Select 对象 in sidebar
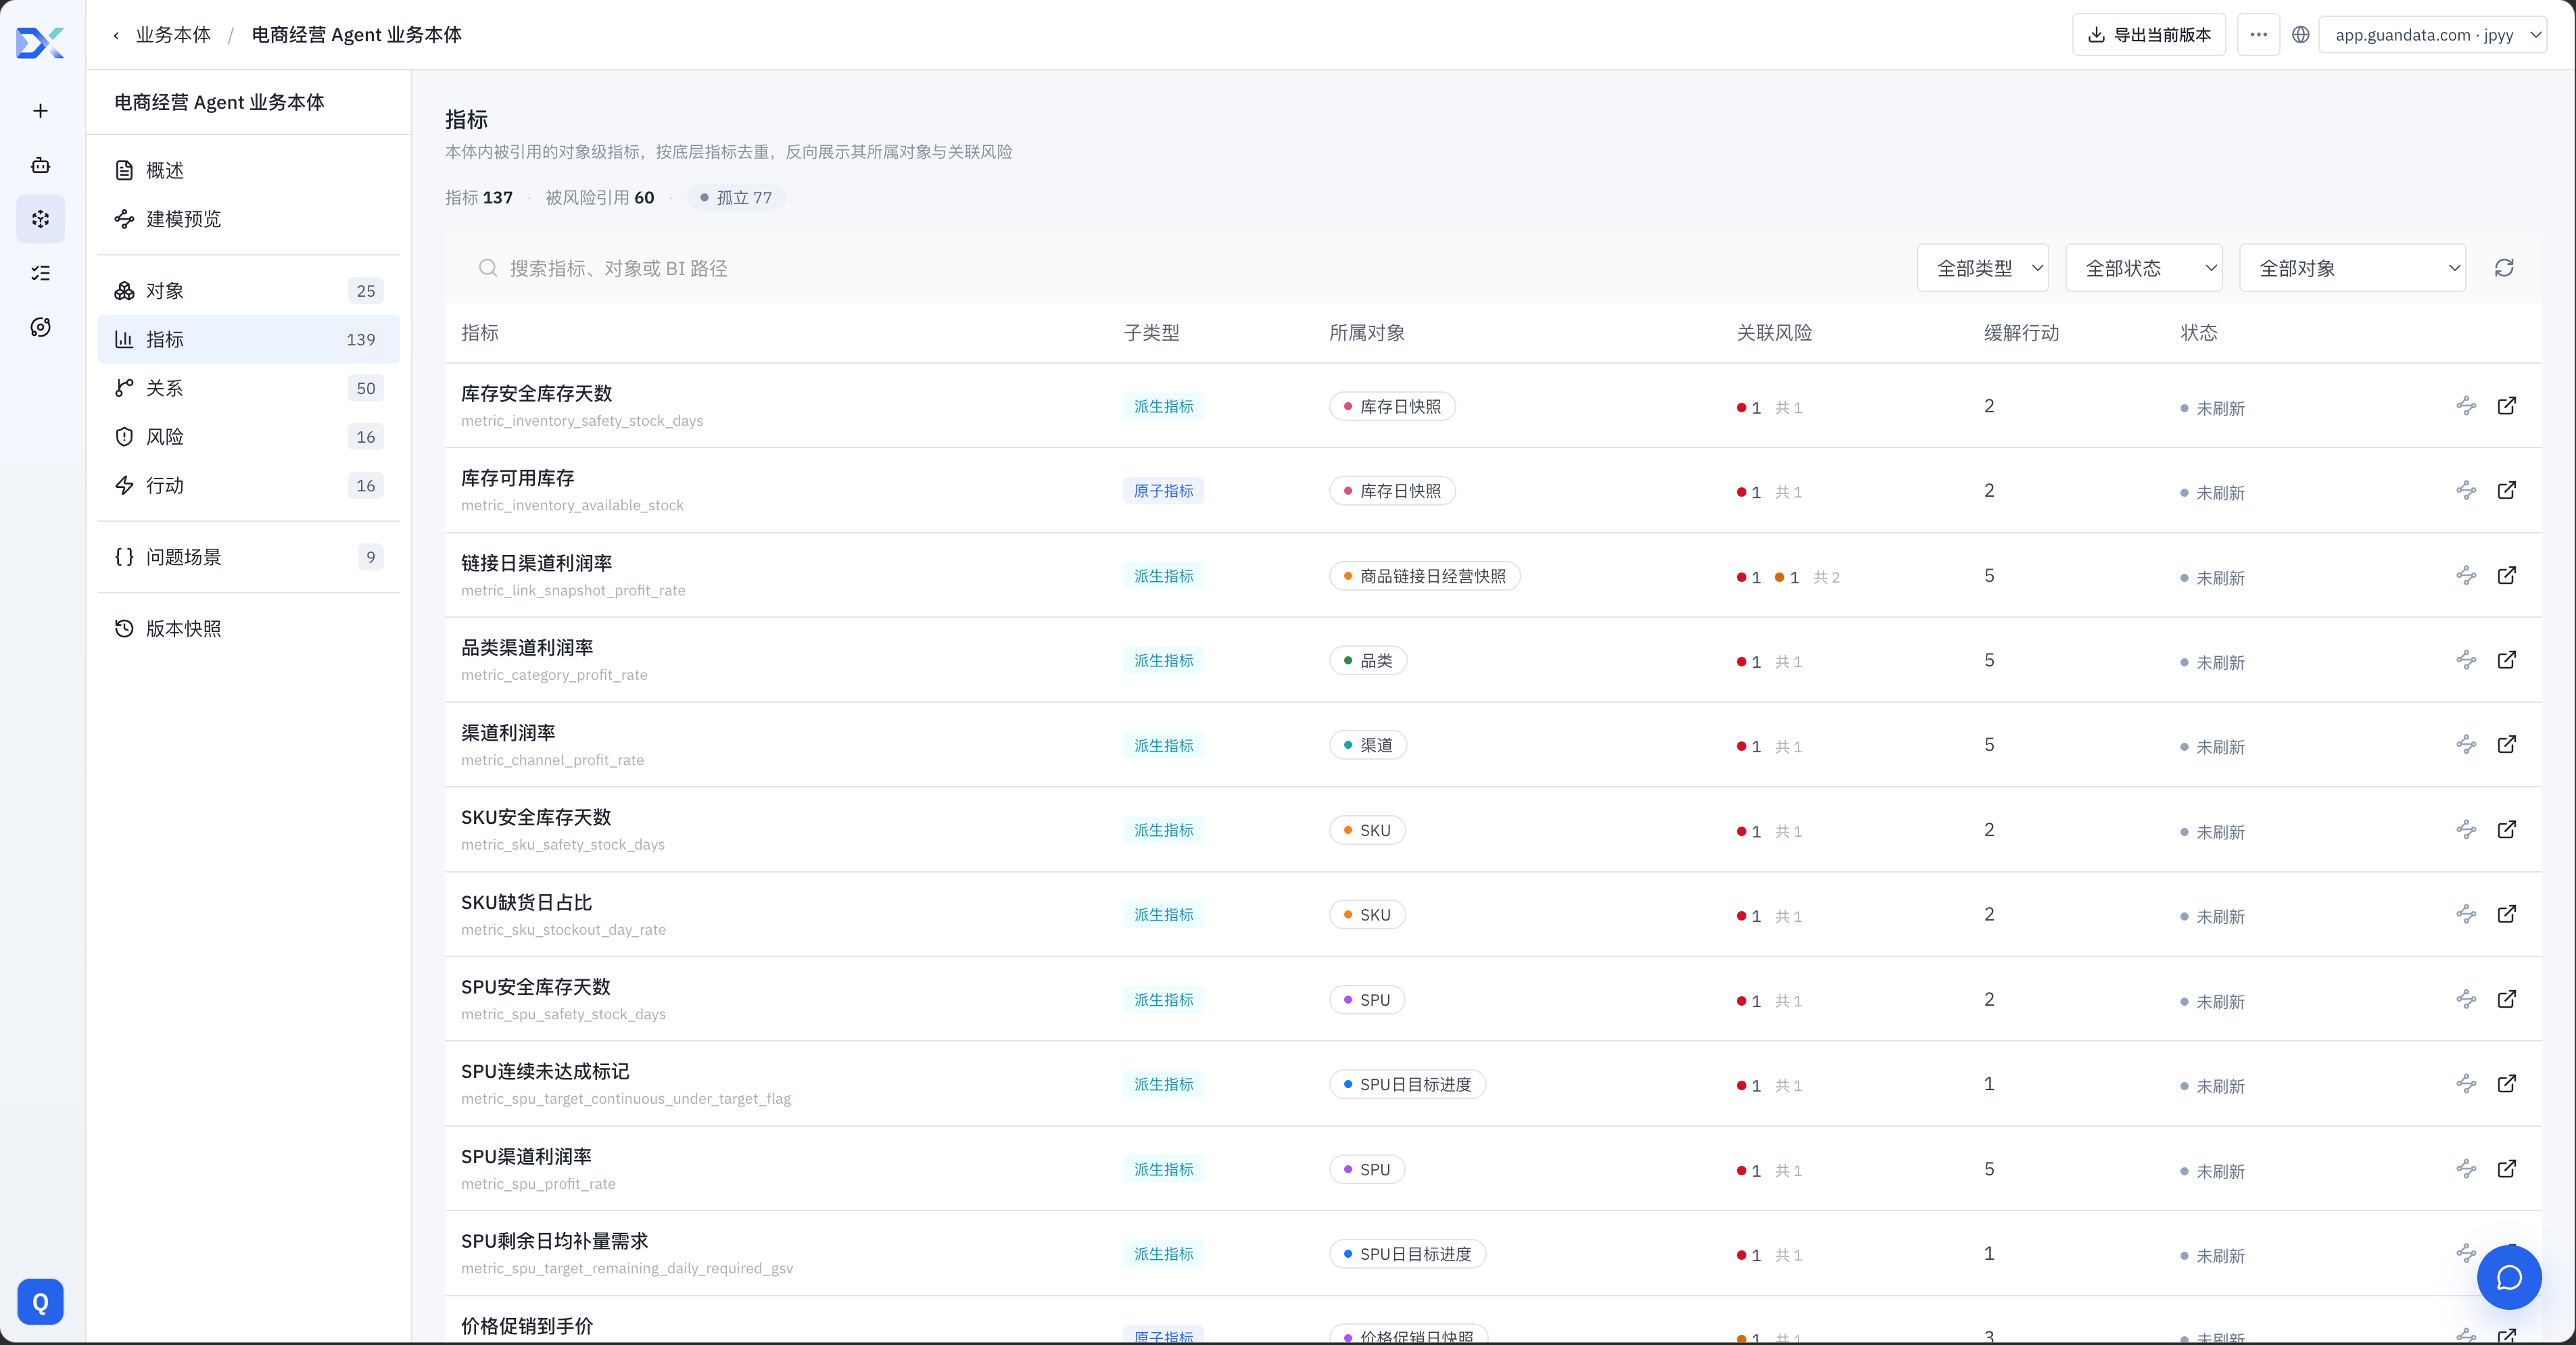 click(x=248, y=291)
